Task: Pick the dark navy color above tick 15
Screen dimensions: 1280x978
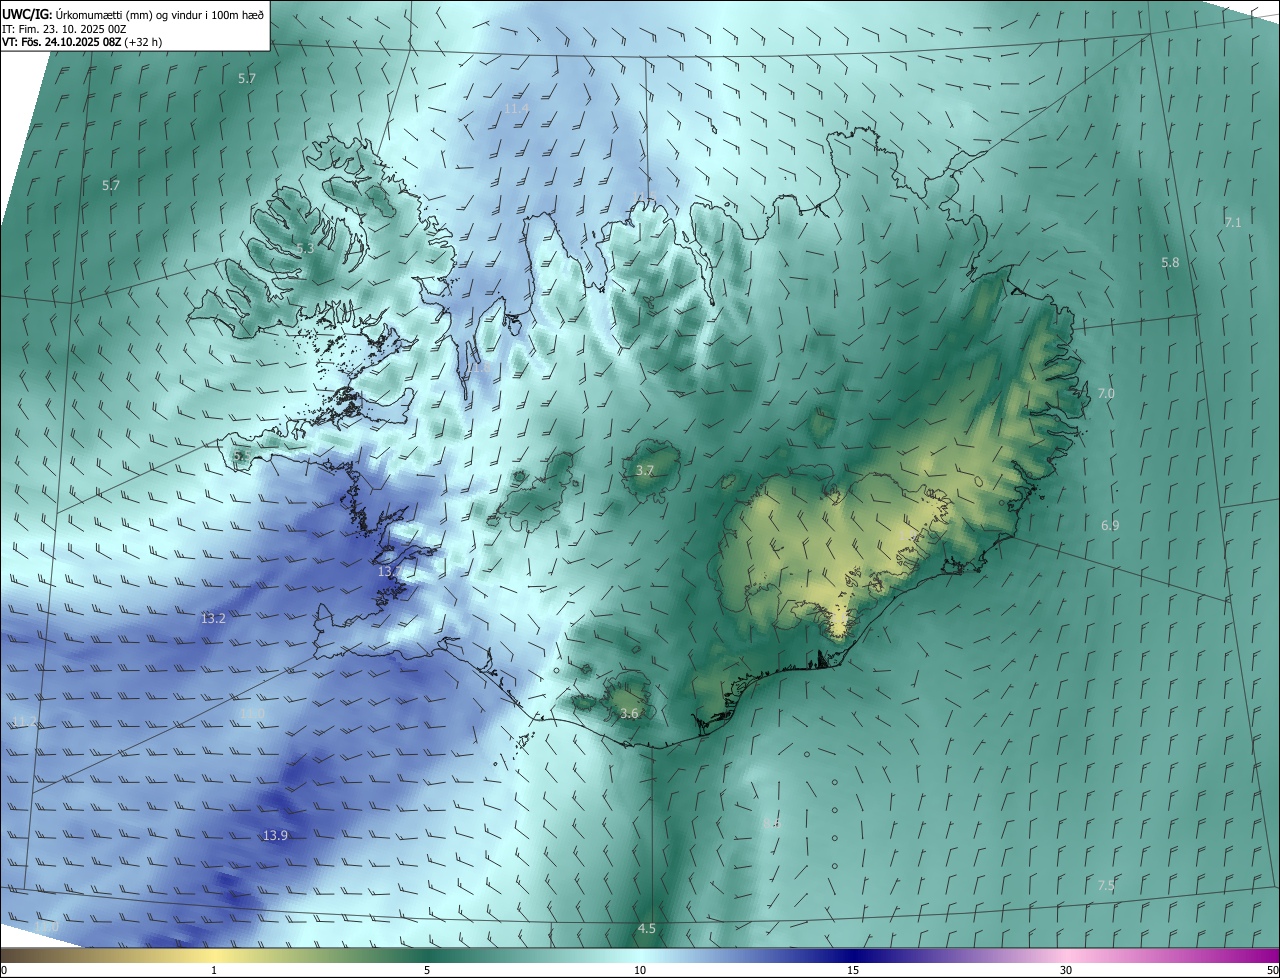Action: [x=853, y=955]
